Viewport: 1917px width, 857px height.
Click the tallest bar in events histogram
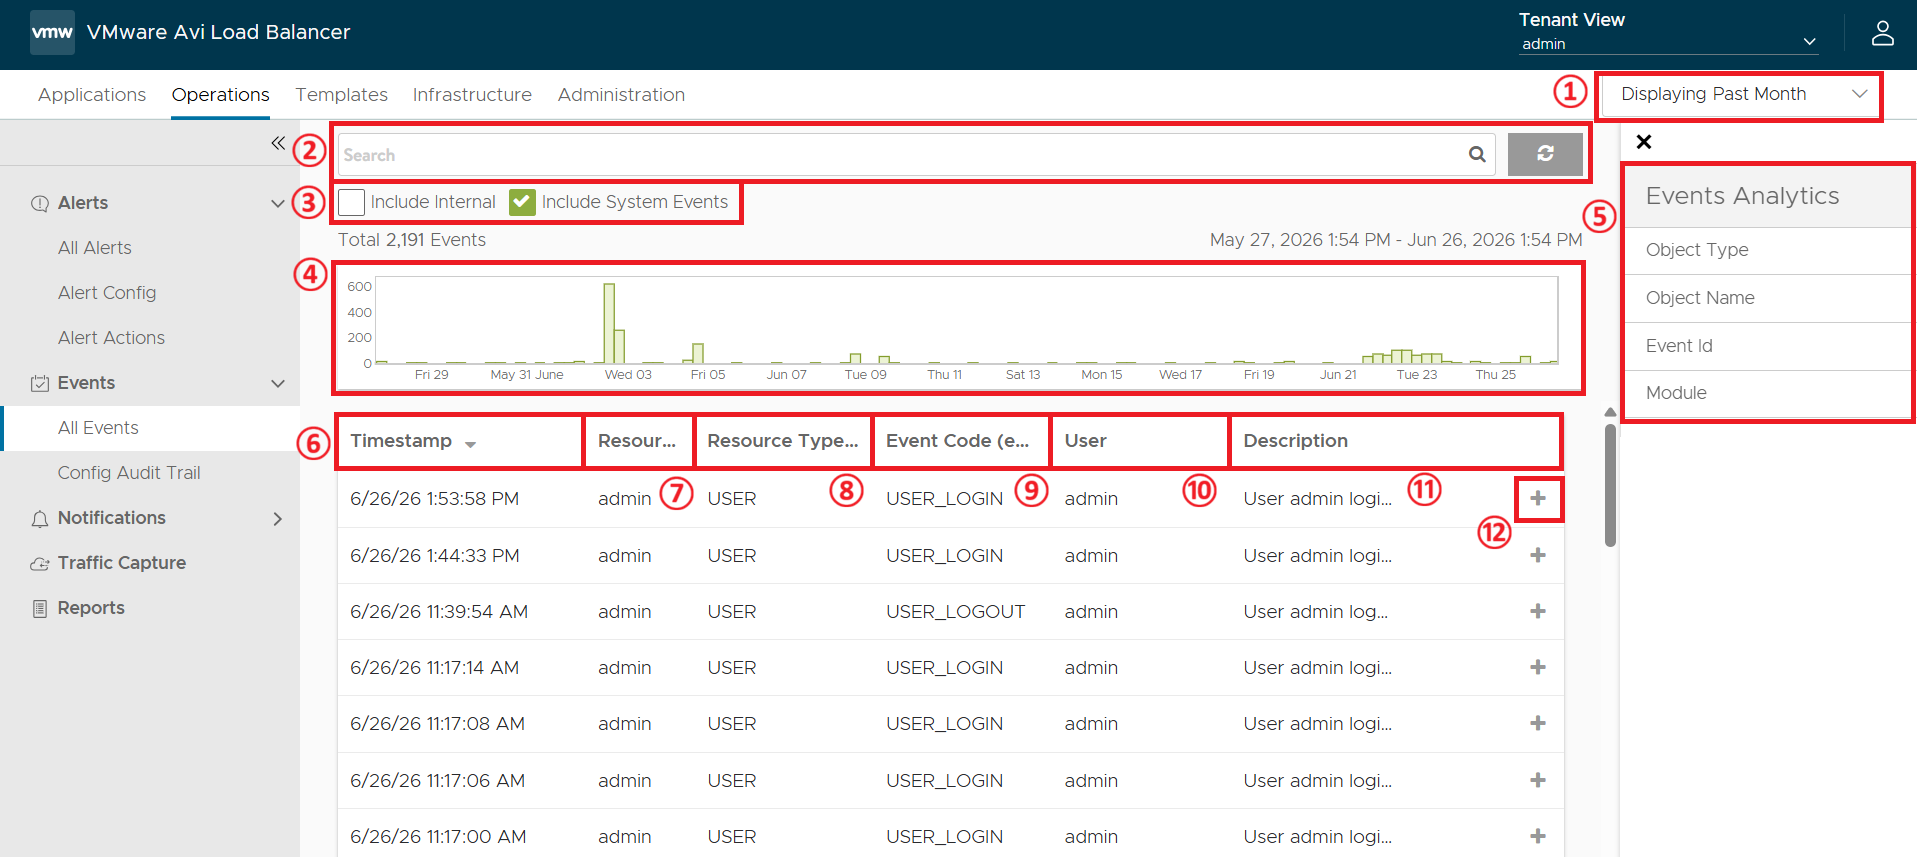(x=609, y=323)
